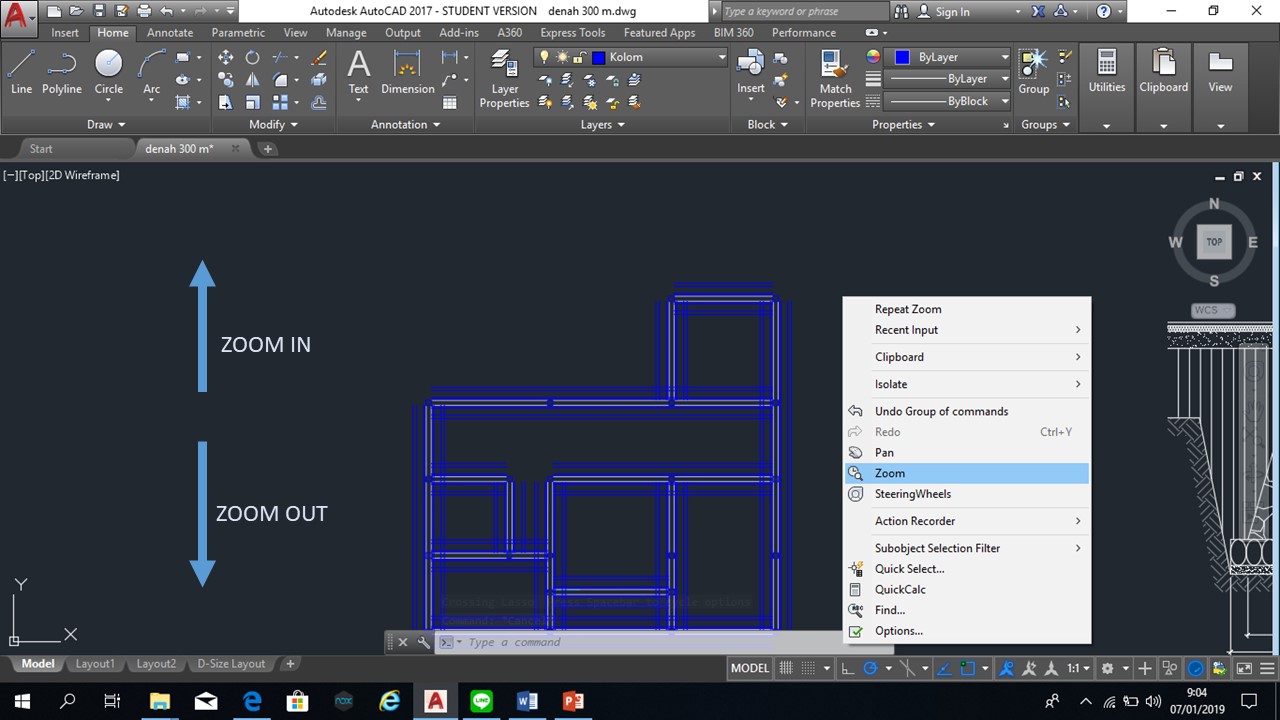Click Options in the context menu

tap(897, 630)
